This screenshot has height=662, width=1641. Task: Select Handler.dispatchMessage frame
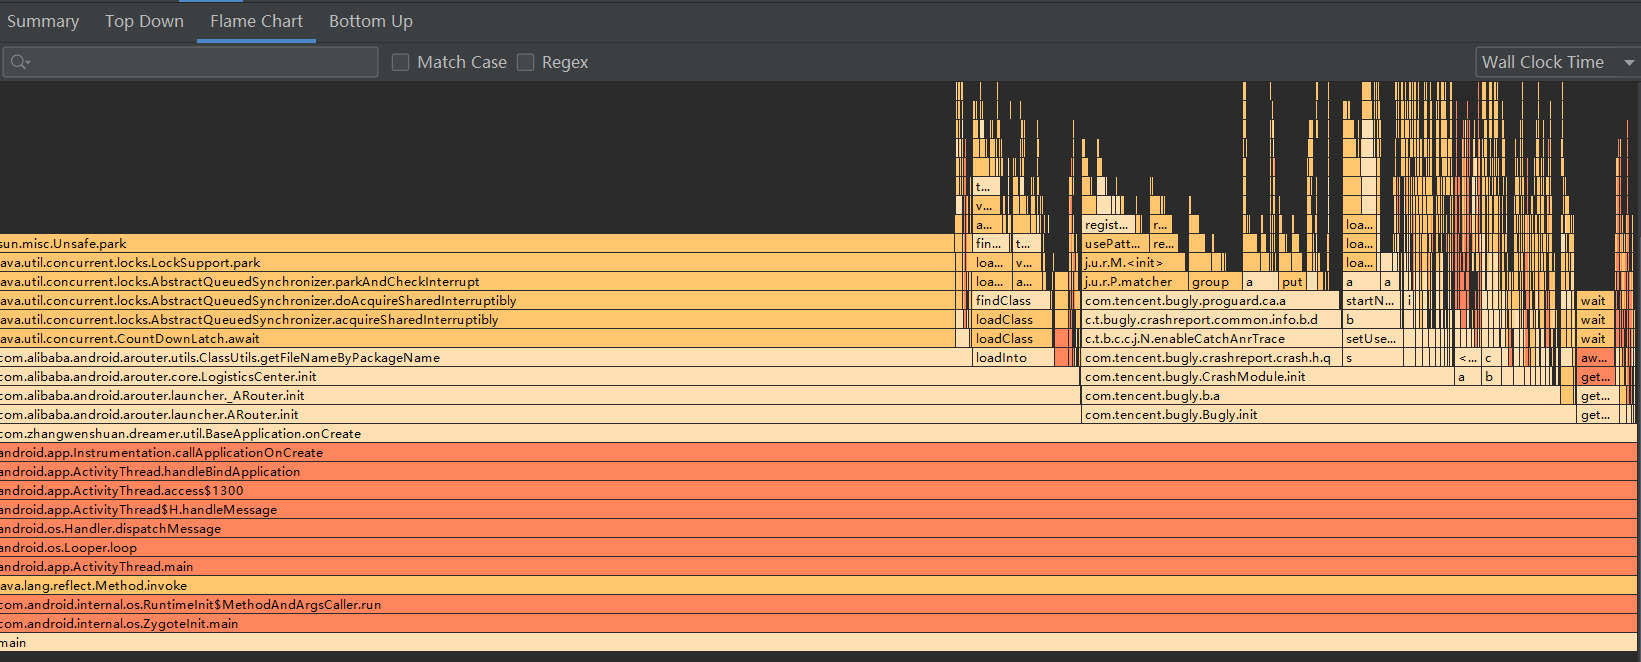pyautogui.click(x=818, y=529)
